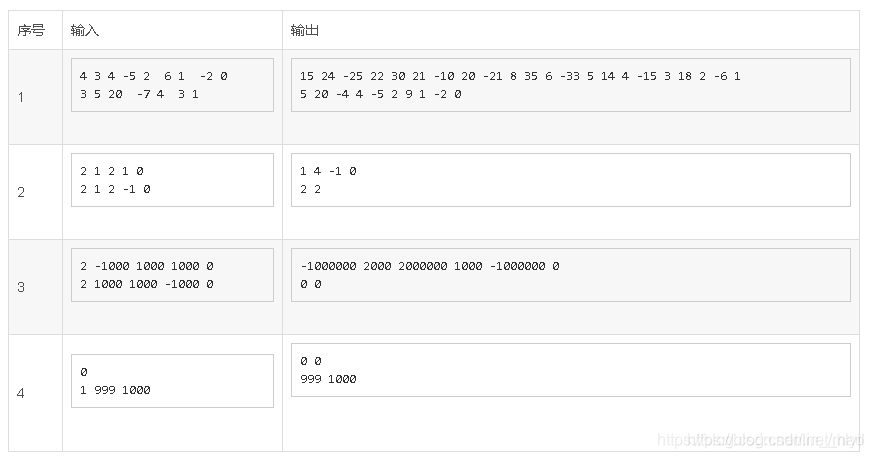873x458 pixels.
Task: Click input line "2 1 2 -1 0"
Action: (115, 189)
